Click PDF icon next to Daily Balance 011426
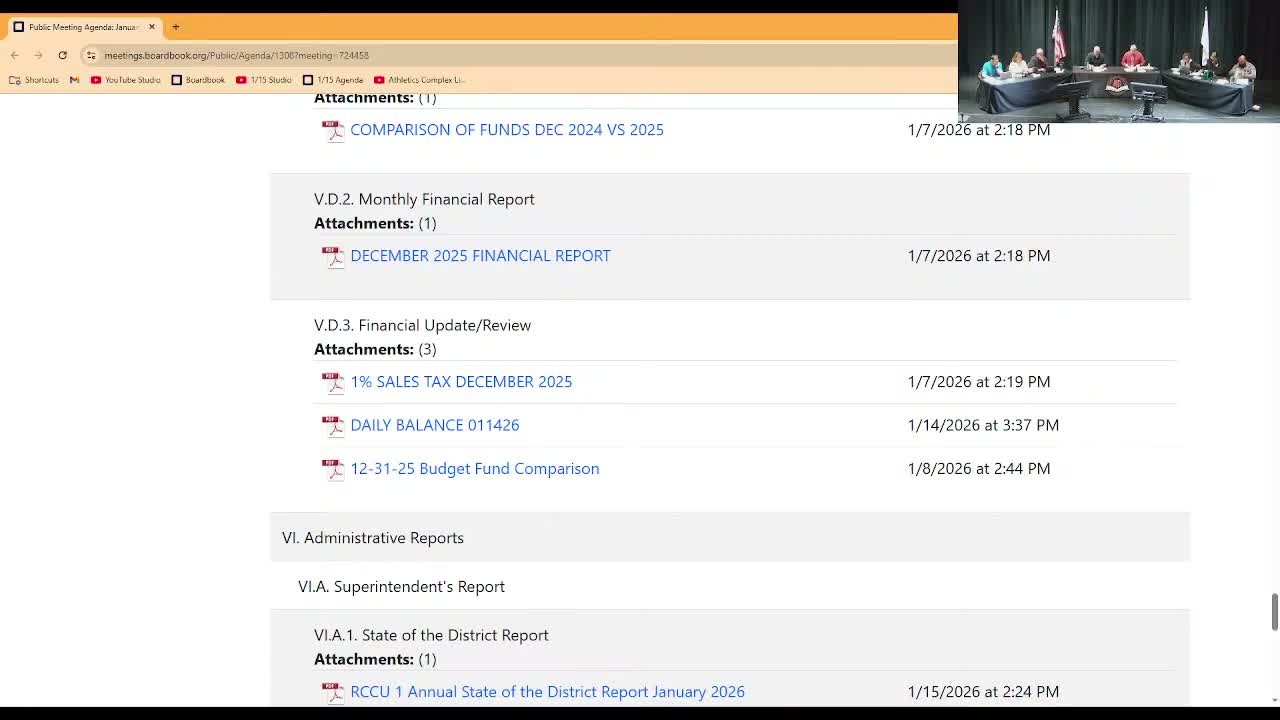The width and height of the screenshot is (1280, 720). pyautogui.click(x=333, y=426)
